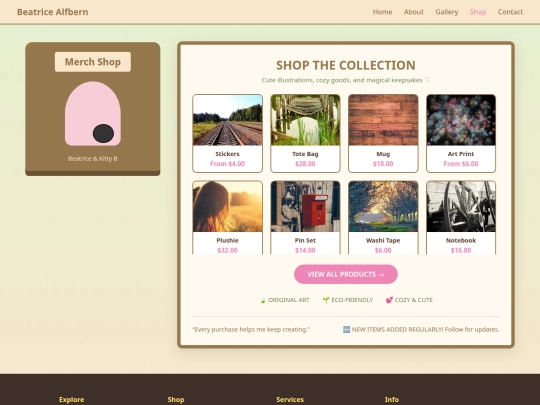Click the Beatrice Alfbern site title

pos(53,12)
